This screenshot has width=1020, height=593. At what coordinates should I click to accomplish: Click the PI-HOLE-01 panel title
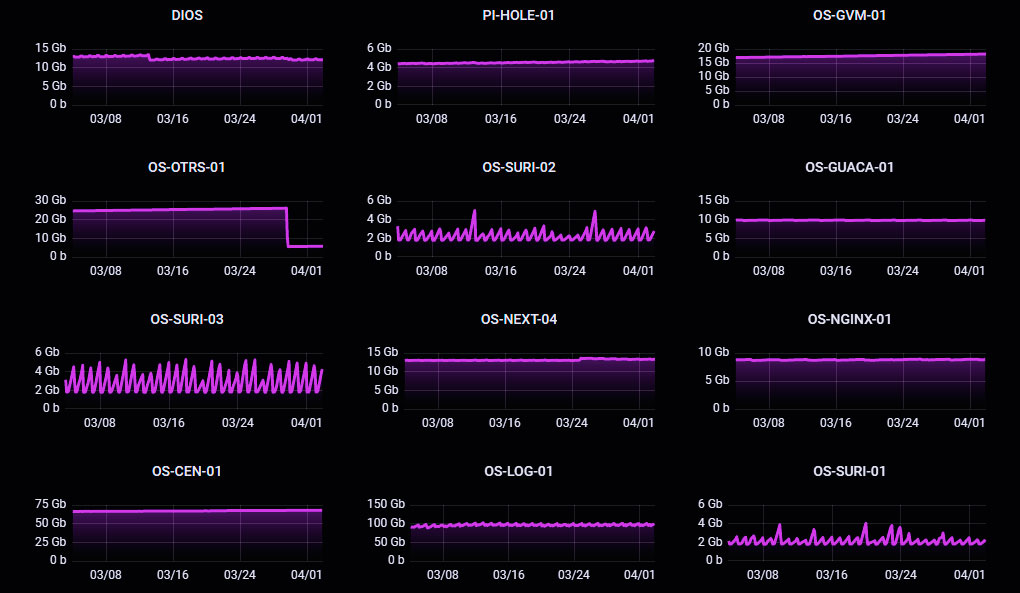click(518, 15)
